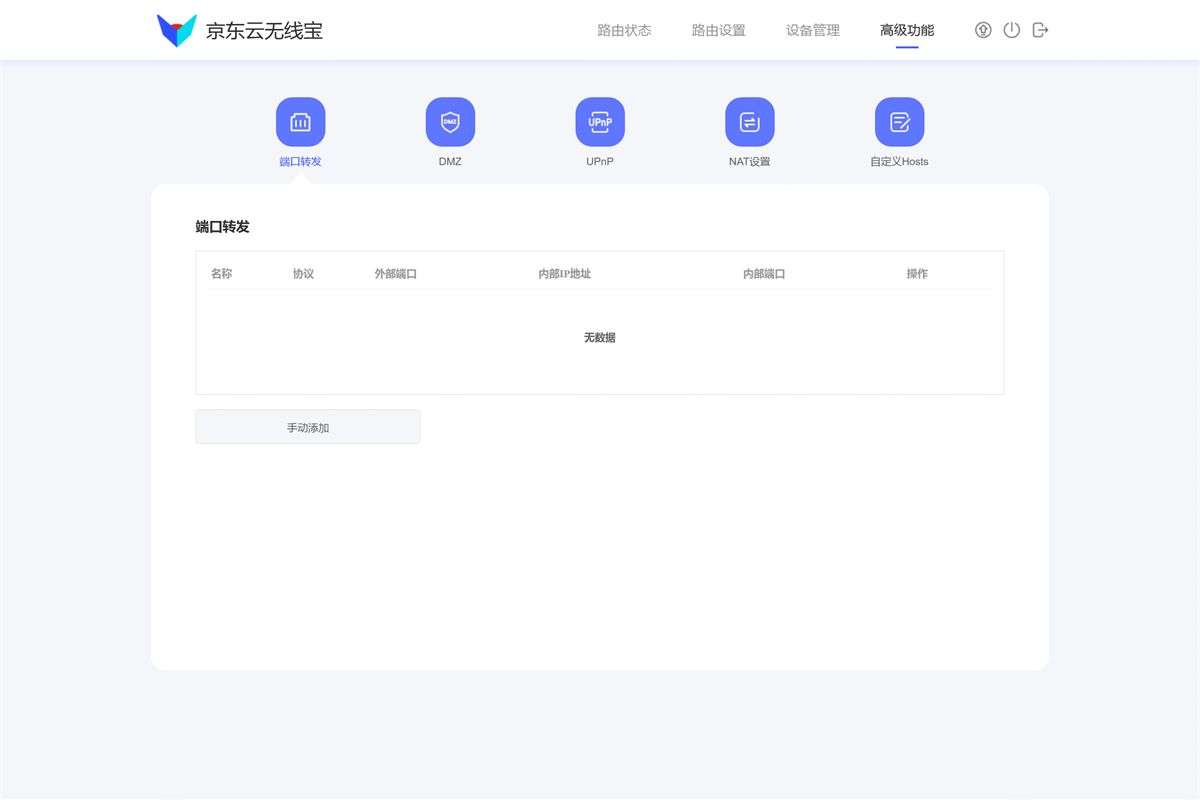This screenshot has width=1200, height=800.
Task: Click the firmware upgrade icon top right
Action: tap(983, 30)
